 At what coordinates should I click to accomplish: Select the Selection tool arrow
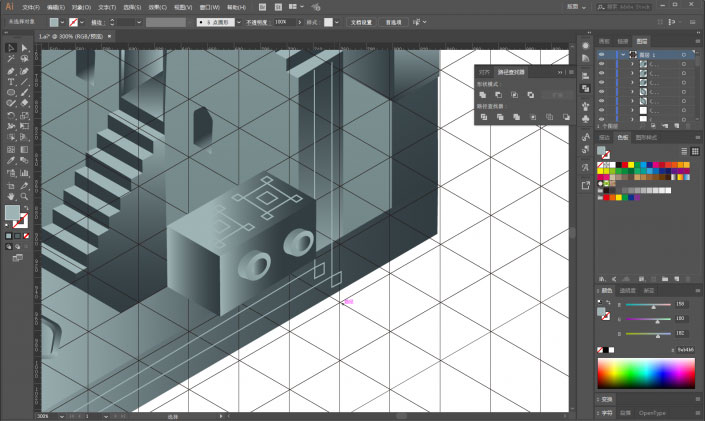tap(11, 48)
